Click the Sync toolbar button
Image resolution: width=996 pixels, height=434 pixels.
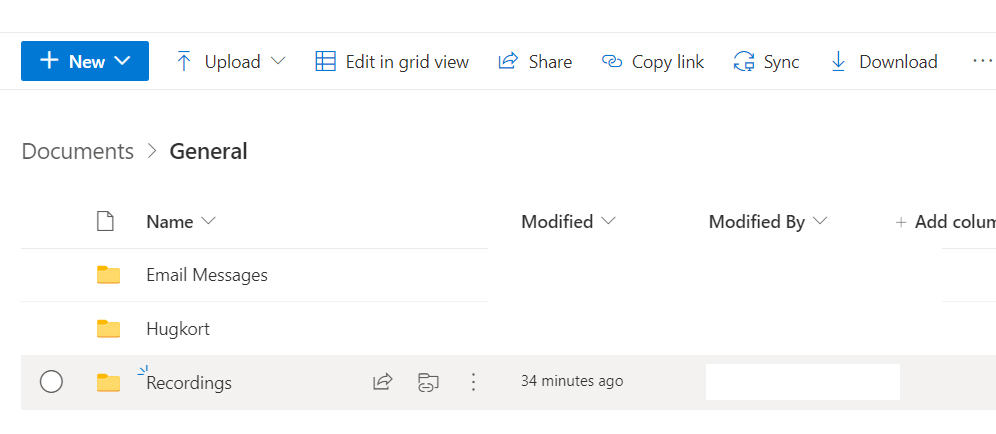tap(766, 61)
